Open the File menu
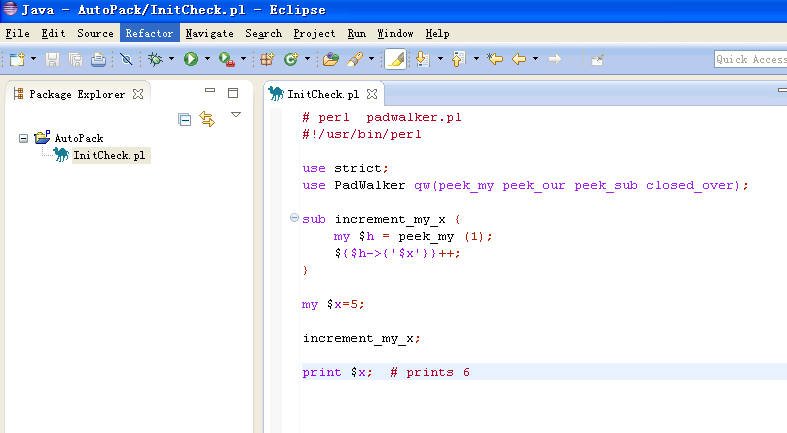The image size is (787, 433). point(18,34)
